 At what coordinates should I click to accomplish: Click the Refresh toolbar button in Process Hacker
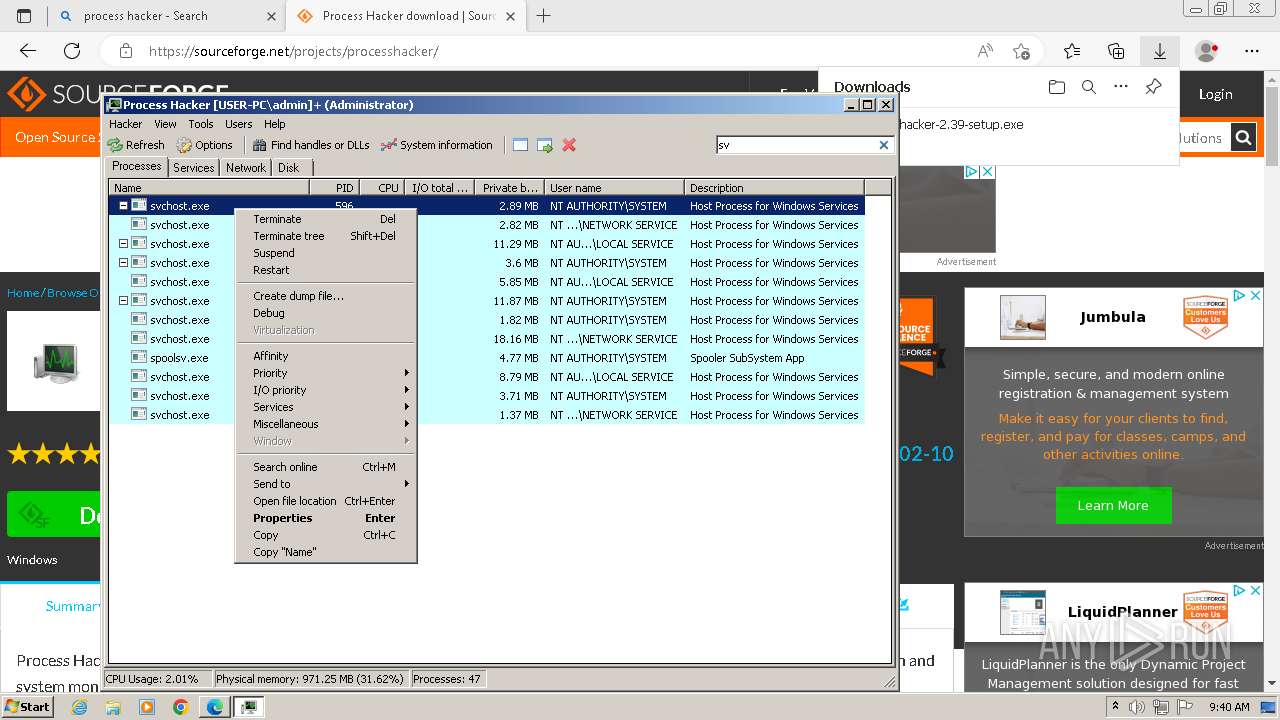136,145
